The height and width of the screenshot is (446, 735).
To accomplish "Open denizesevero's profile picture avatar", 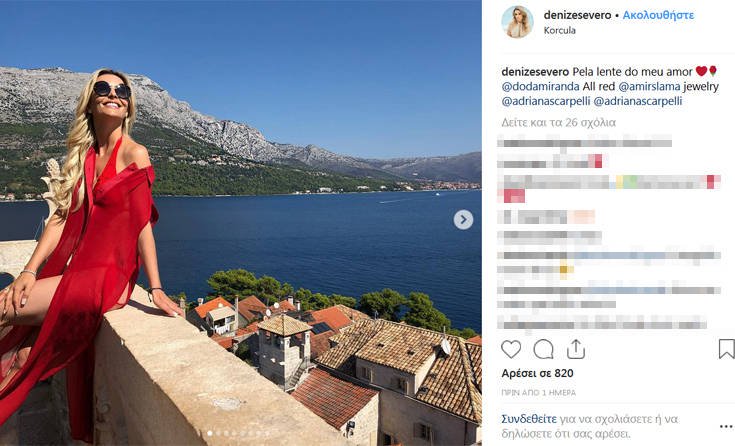I will click(x=517, y=22).
